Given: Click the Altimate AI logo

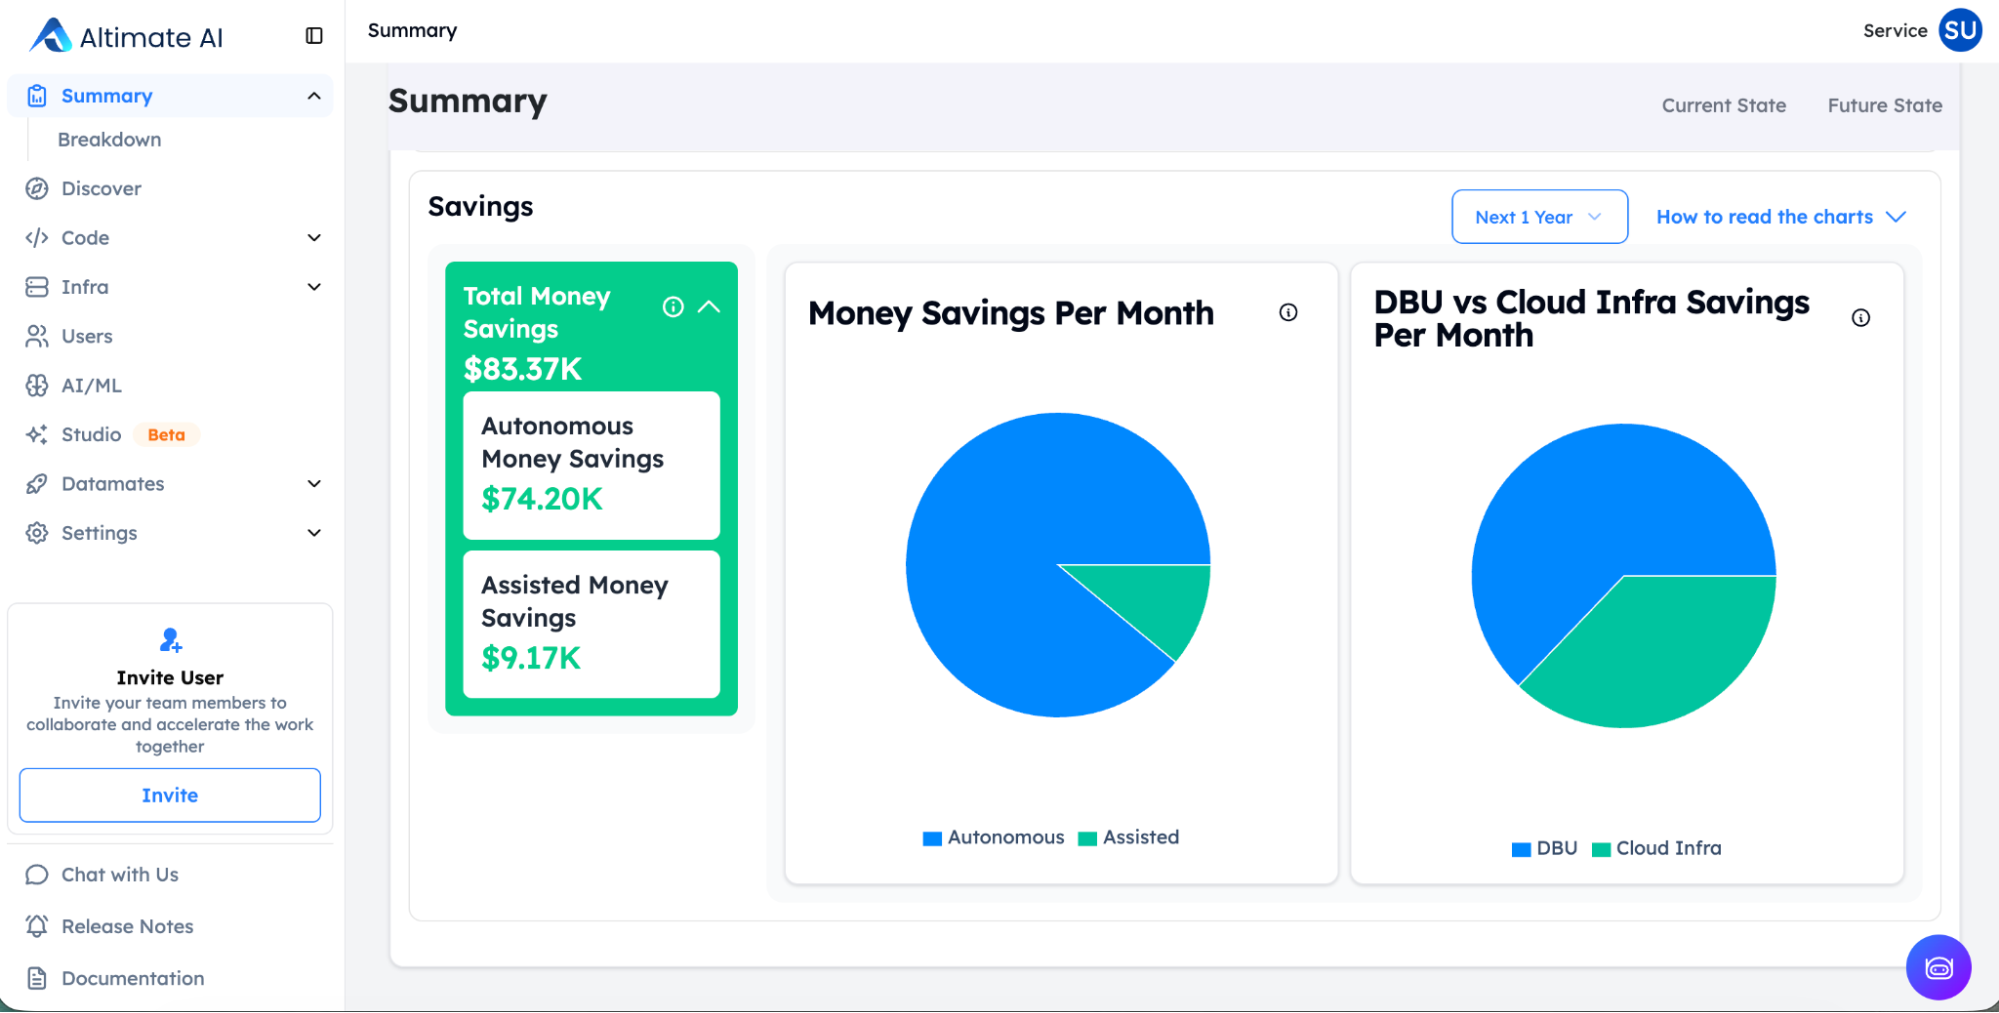Looking at the screenshot, I should 125,36.
